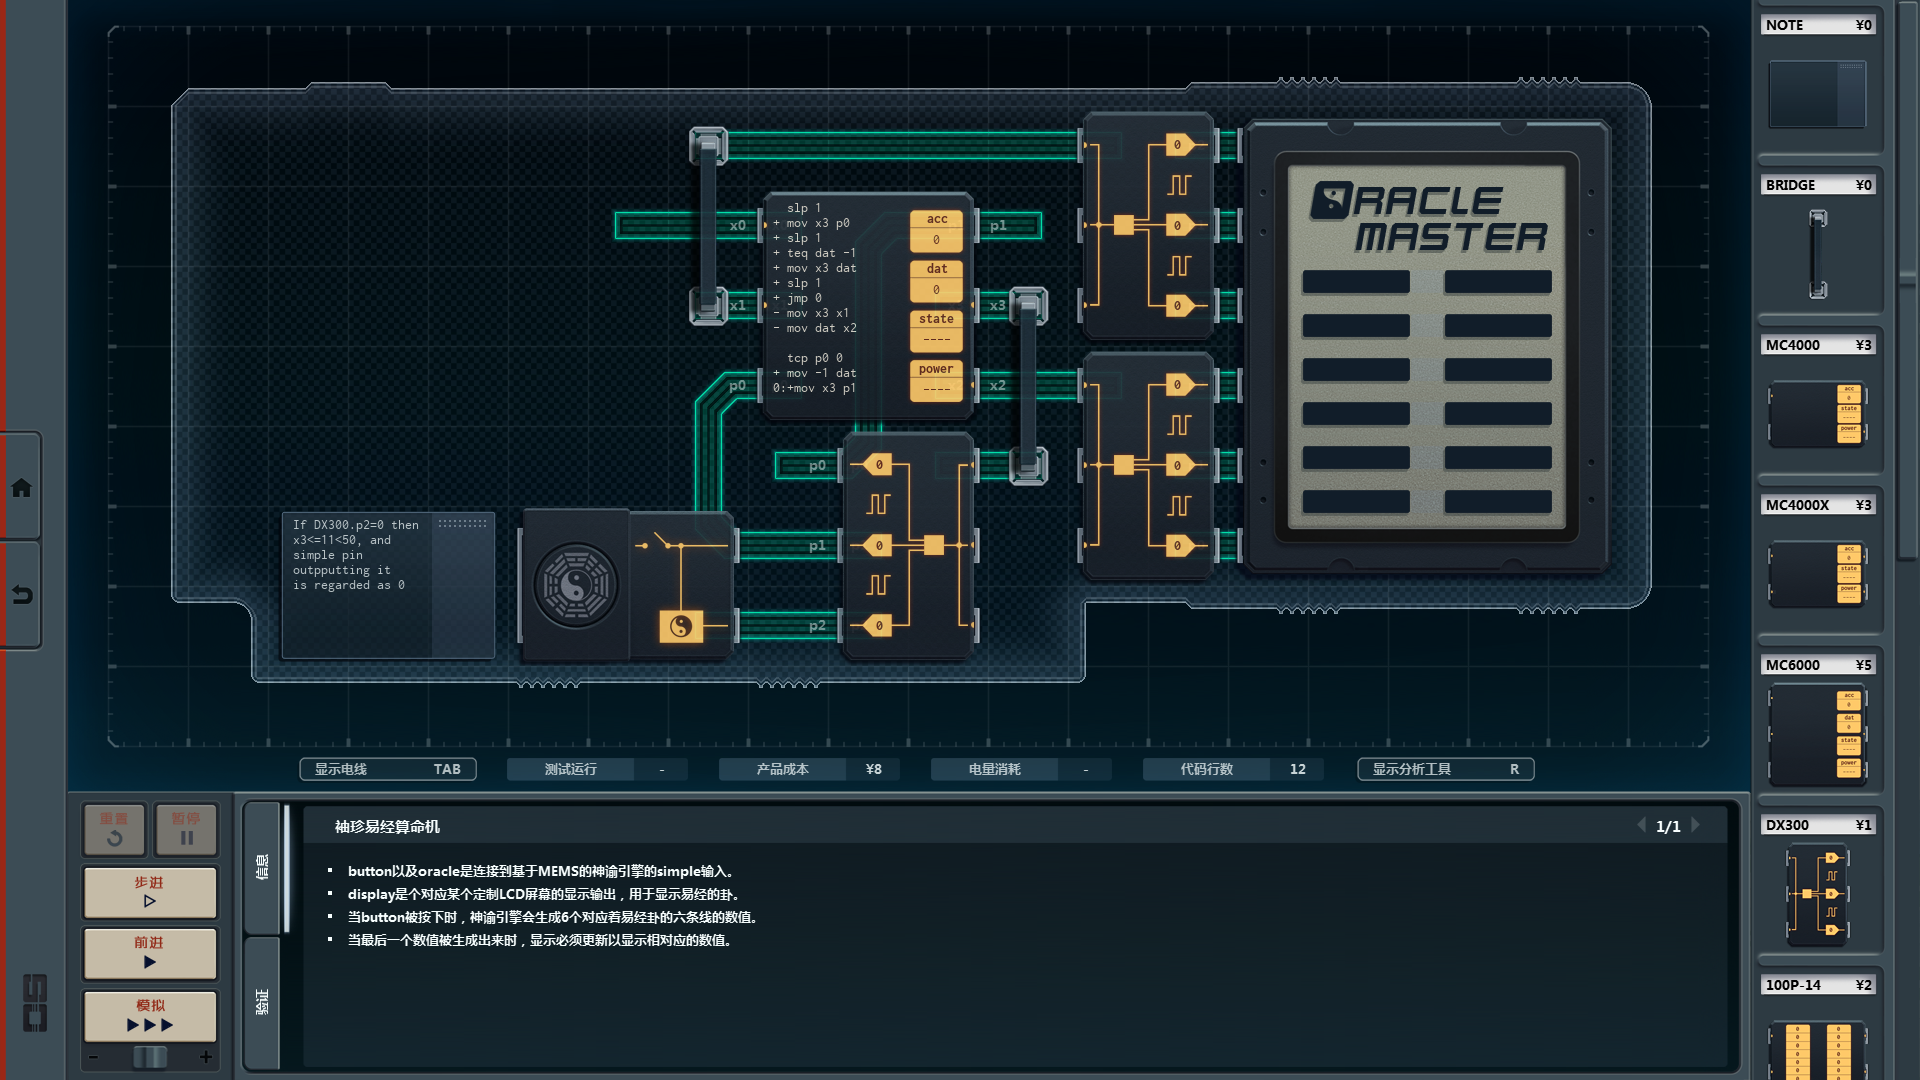Toggle wire display with the 显示电线 button
This screenshot has height=1080, width=1920.
click(x=387, y=769)
